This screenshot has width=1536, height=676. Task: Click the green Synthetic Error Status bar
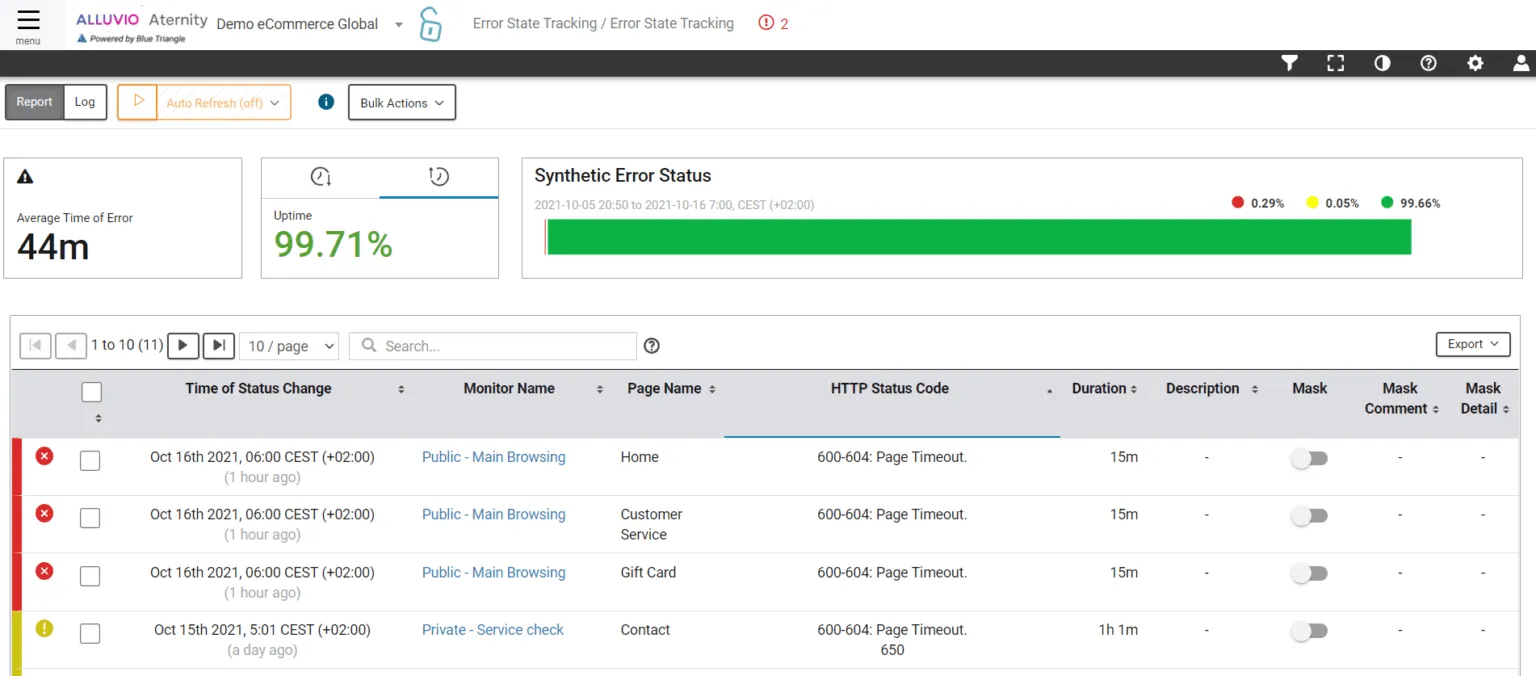click(x=978, y=237)
